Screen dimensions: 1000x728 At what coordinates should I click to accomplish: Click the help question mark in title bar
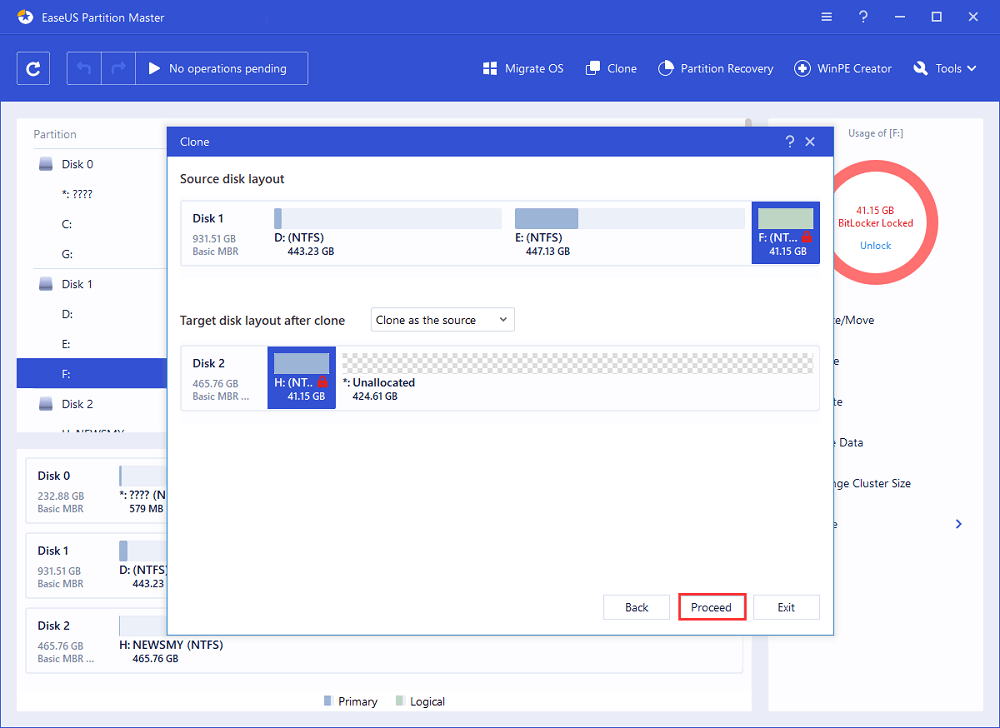[863, 17]
